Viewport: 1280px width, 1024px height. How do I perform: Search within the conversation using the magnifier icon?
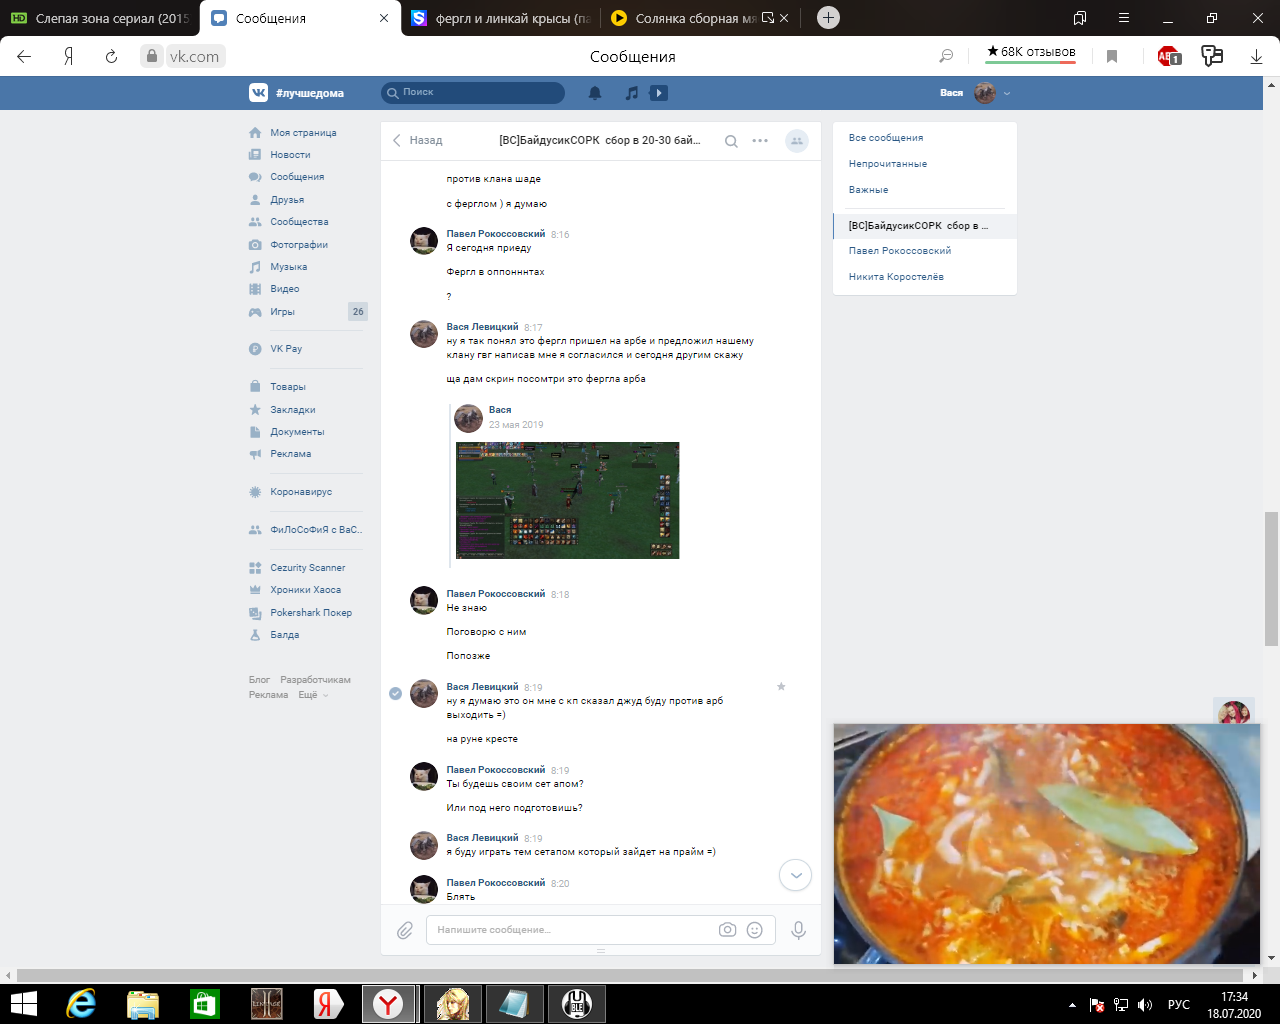(730, 141)
